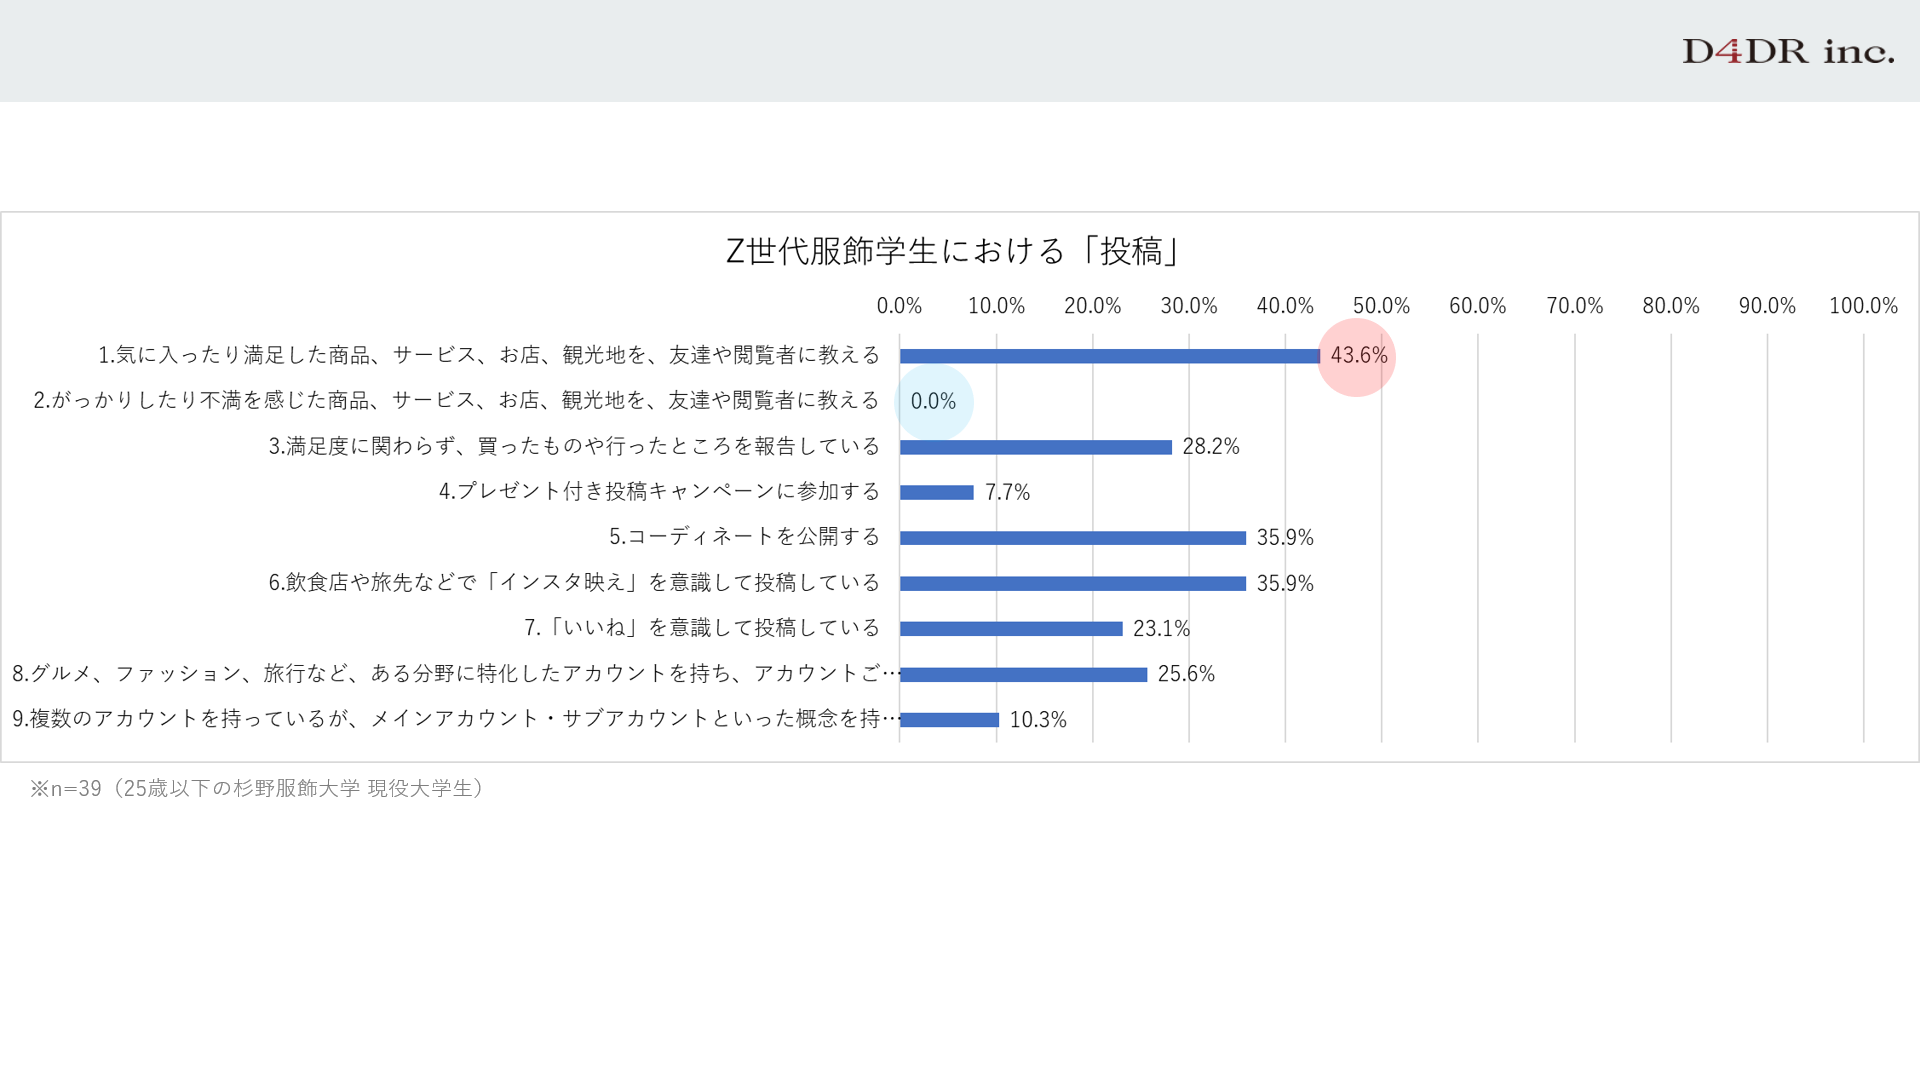
Task: Click the 35.9% label beside コーディネートを公開する
Action: (1285, 538)
